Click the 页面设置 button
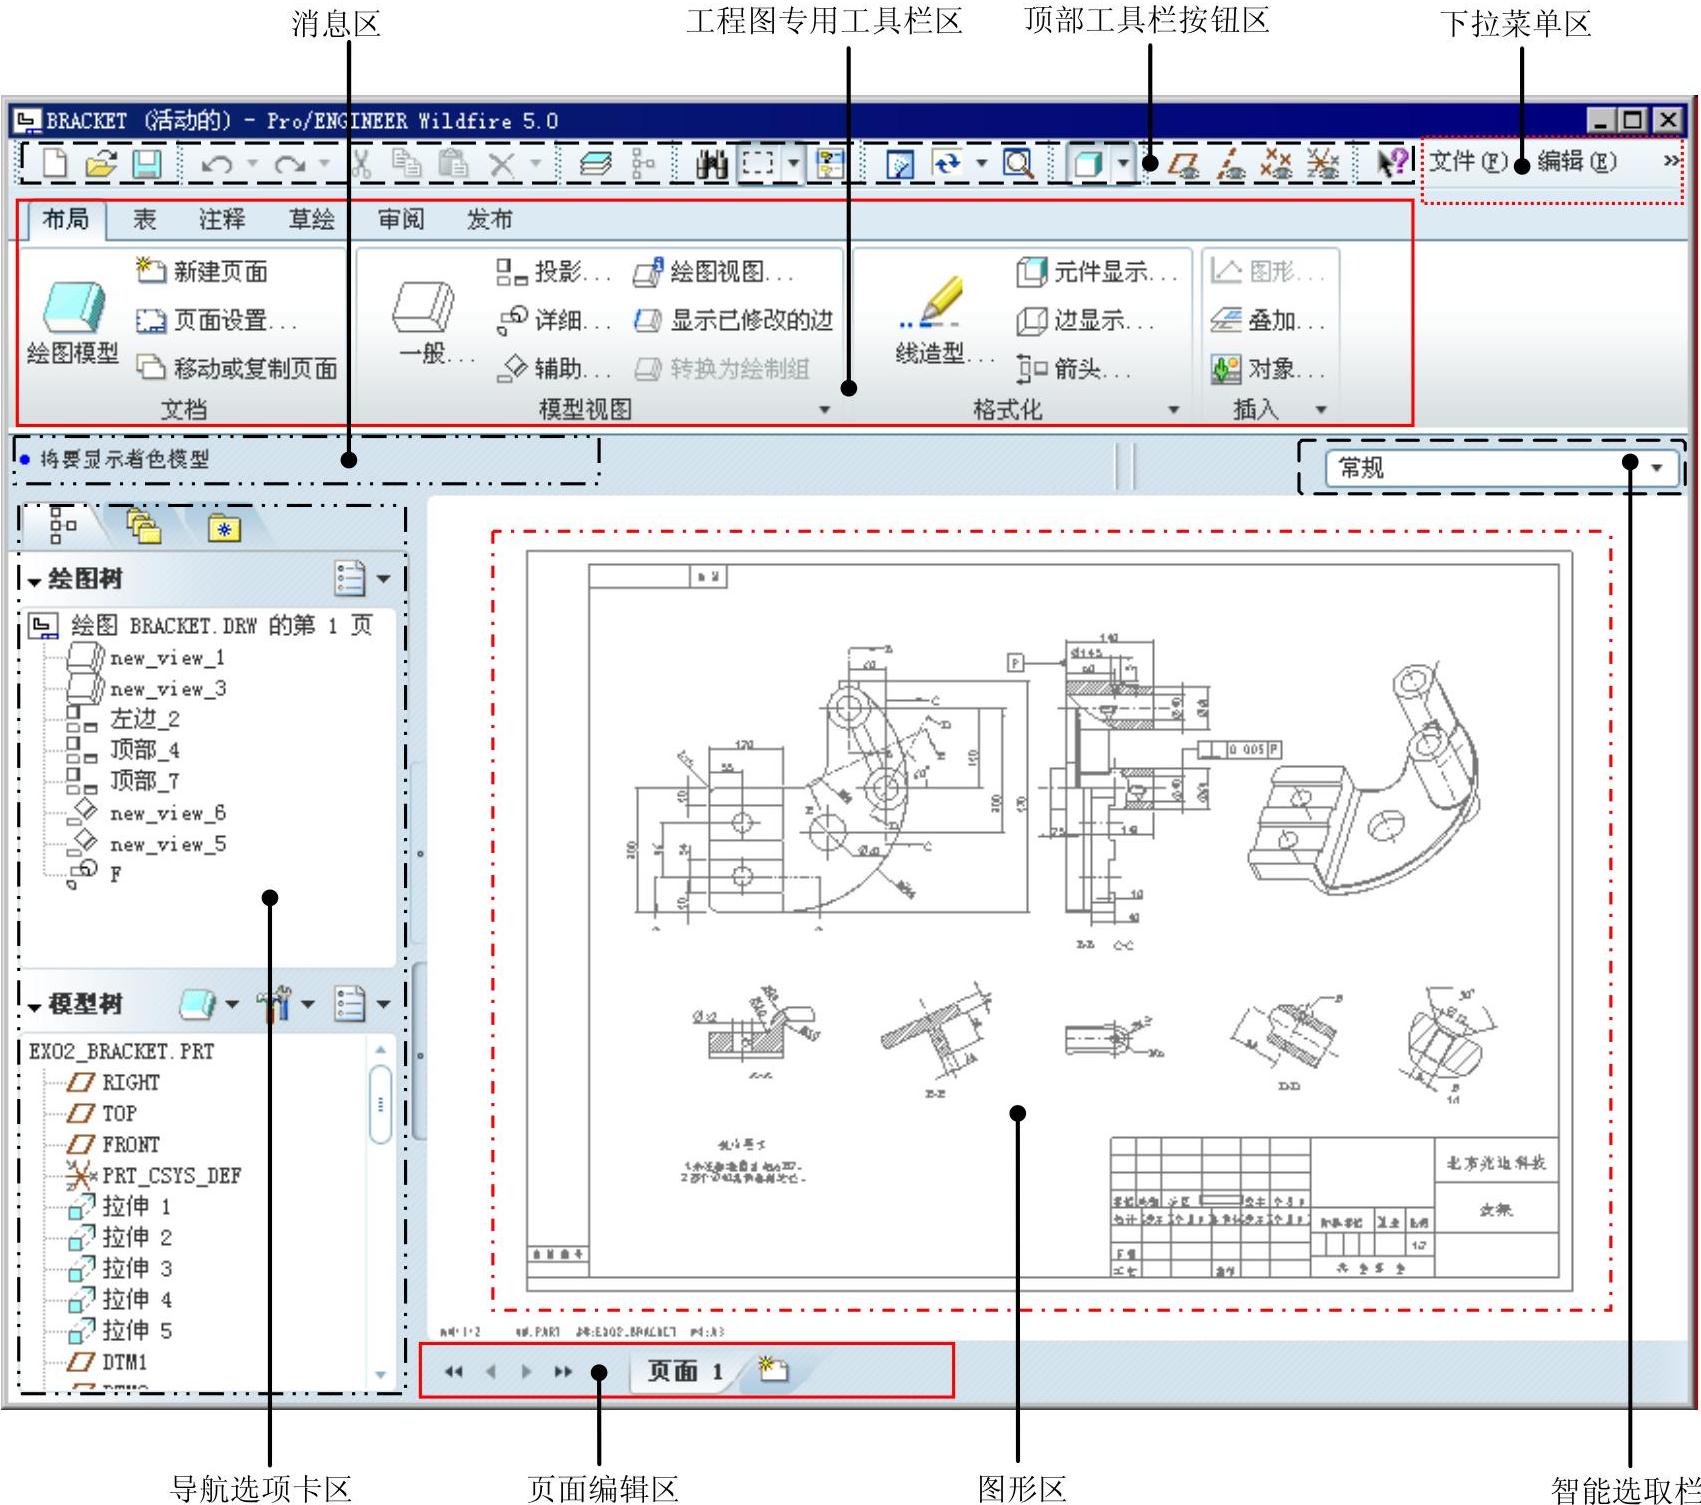 coord(216,320)
